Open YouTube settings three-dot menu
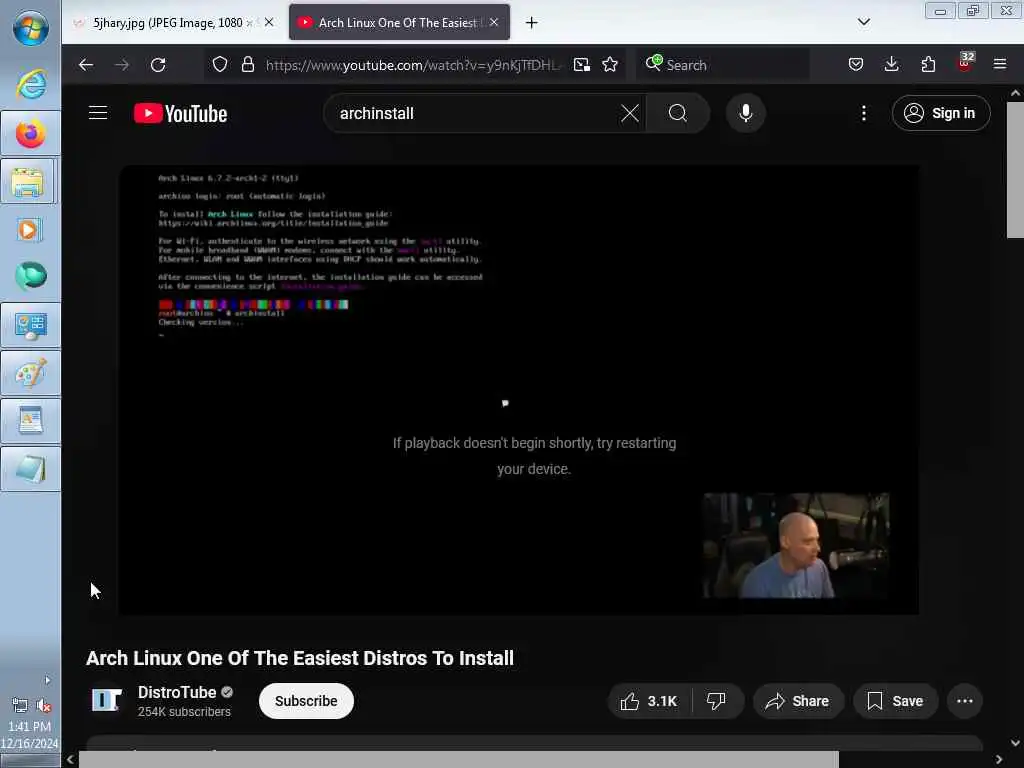The image size is (1024, 768). (863, 113)
